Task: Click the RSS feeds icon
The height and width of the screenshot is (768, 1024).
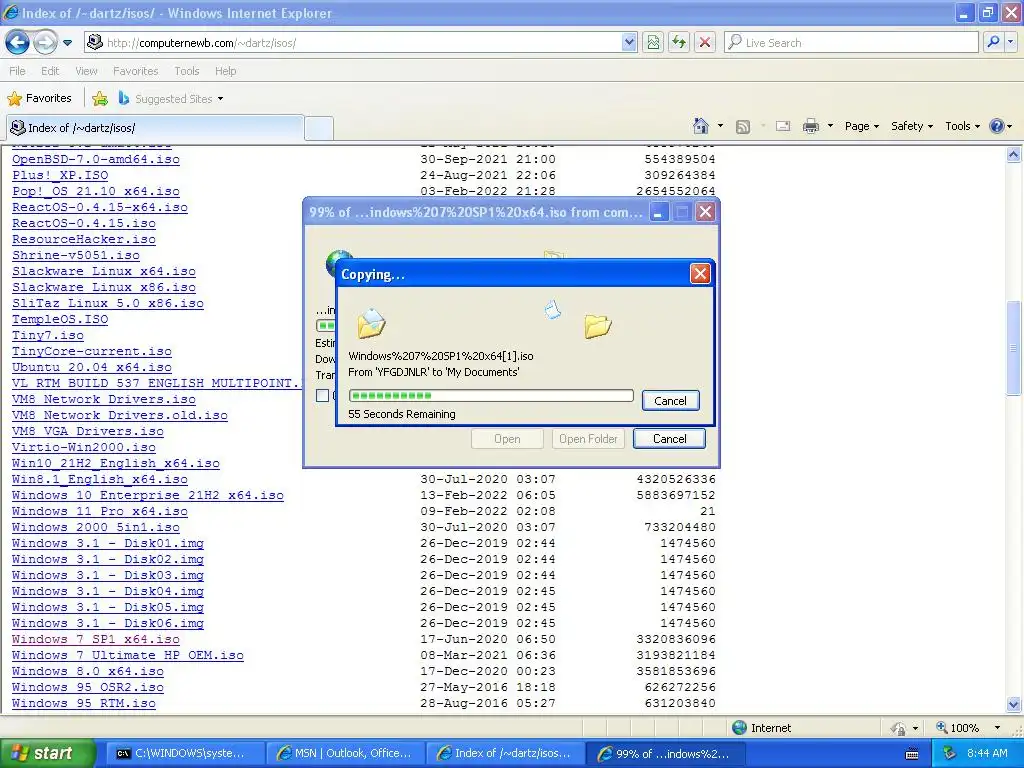Action: coord(743,126)
